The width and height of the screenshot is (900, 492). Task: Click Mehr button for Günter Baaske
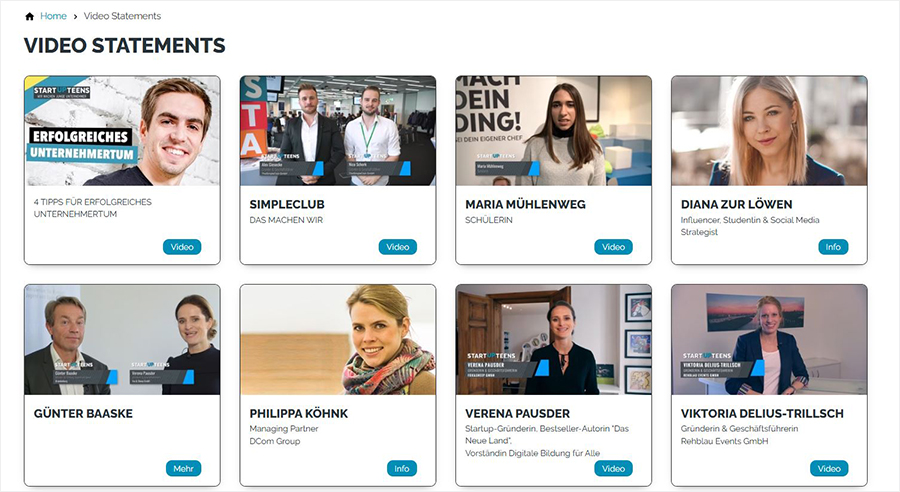[182, 468]
